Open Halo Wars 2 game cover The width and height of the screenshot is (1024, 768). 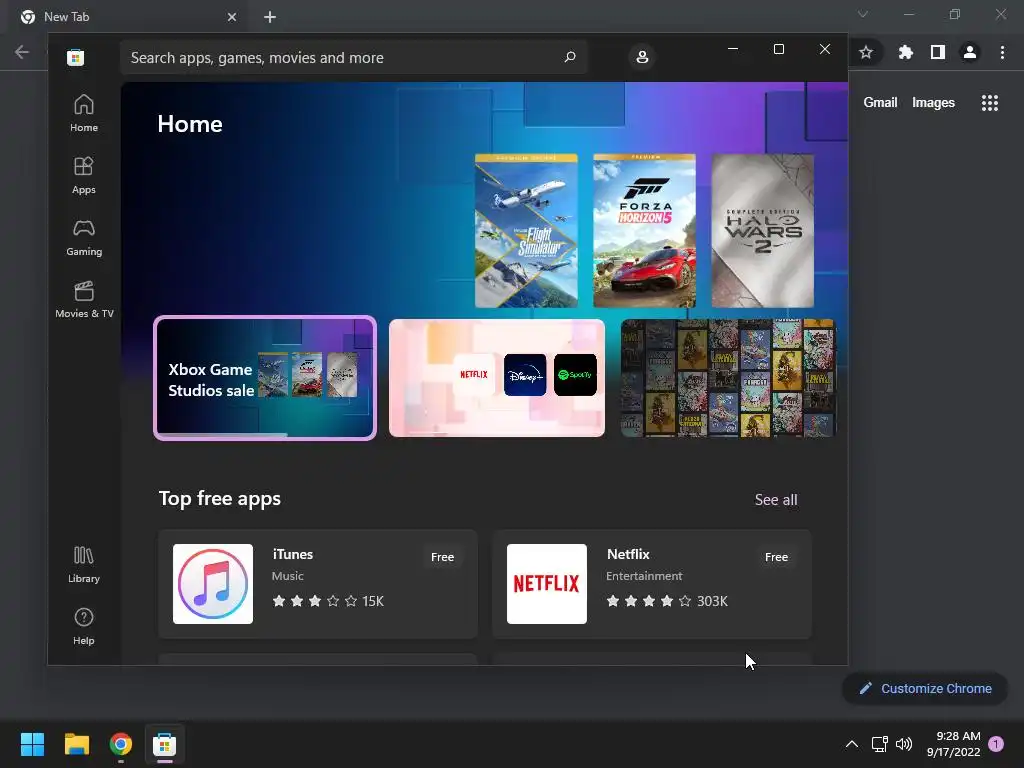coord(762,231)
